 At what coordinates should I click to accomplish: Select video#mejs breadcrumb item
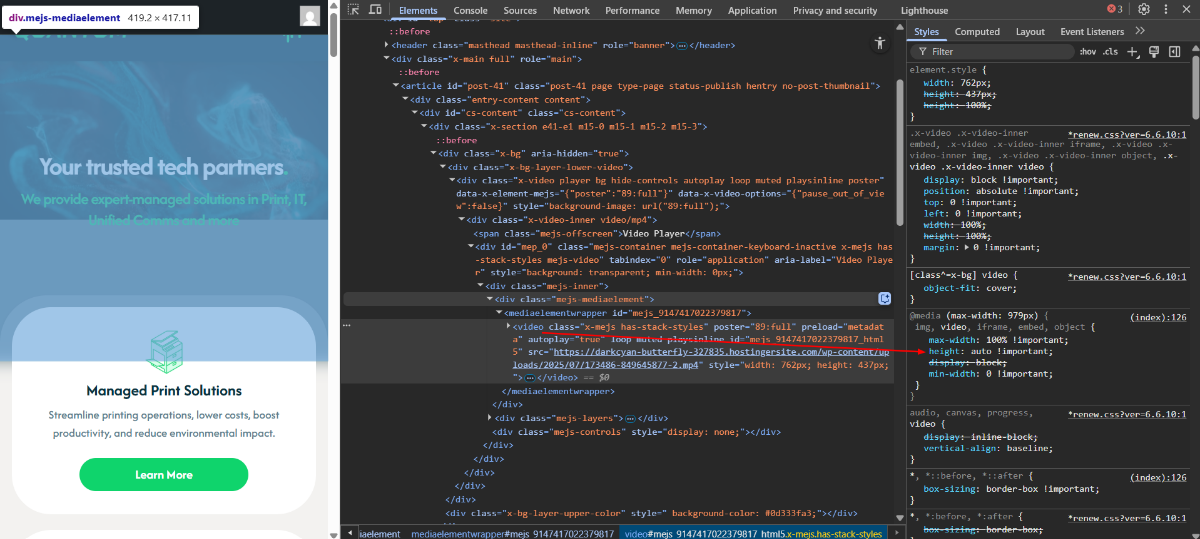(x=752, y=534)
